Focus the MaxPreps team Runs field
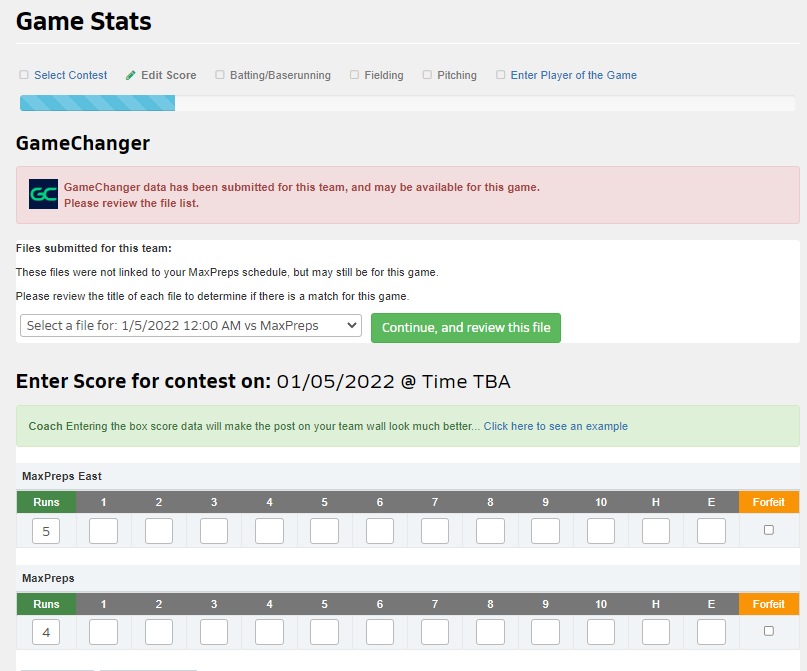This screenshot has height=671, width=807. click(46, 632)
